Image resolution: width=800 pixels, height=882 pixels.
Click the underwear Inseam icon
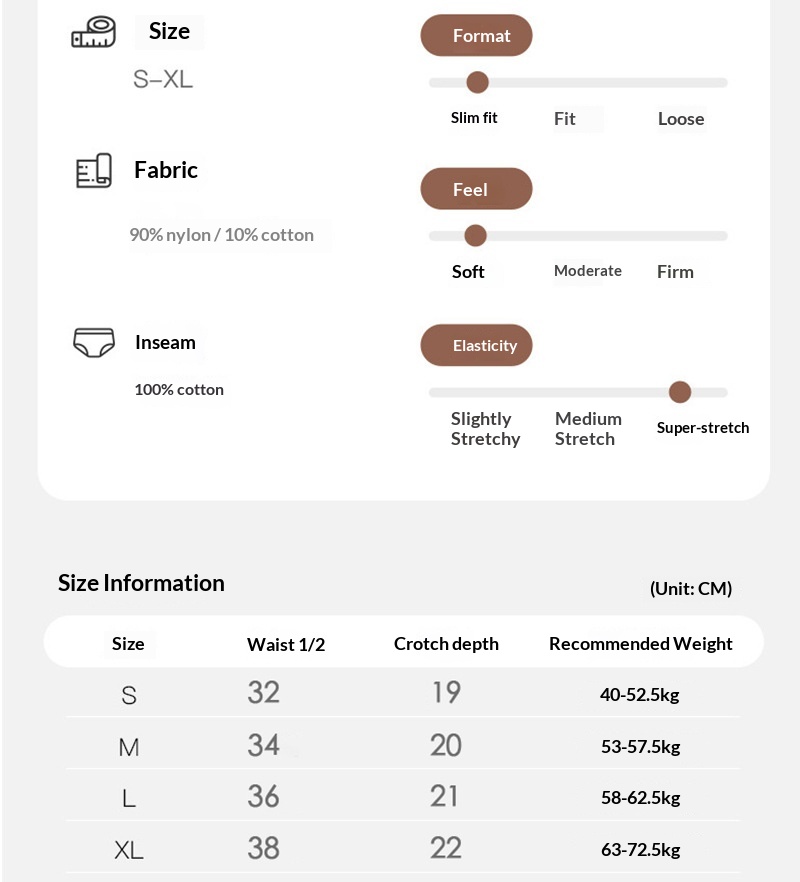coord(94,343)
